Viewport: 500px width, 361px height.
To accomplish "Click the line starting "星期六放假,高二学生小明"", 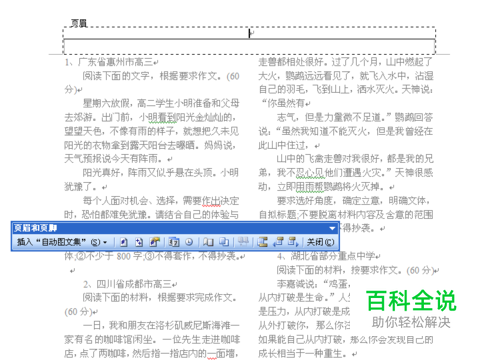I will (x=161, y=103).
